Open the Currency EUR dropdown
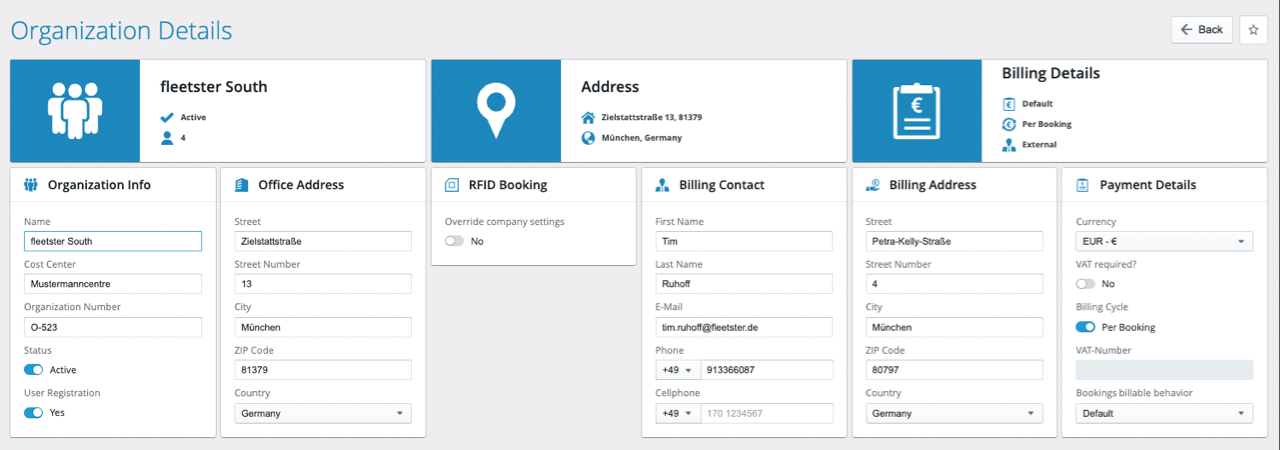1280x450 pixels. click(x=1164, y=241)
